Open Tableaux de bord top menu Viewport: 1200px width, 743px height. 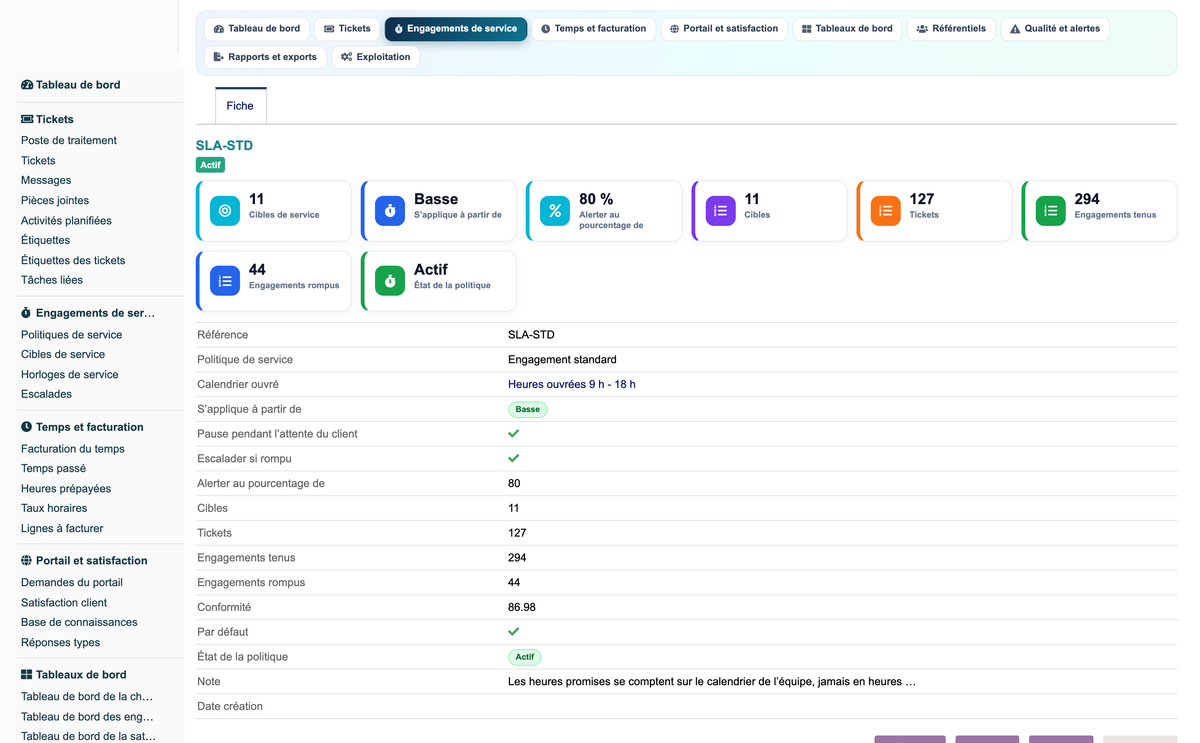pyautogui.click(x=848, y=29)
